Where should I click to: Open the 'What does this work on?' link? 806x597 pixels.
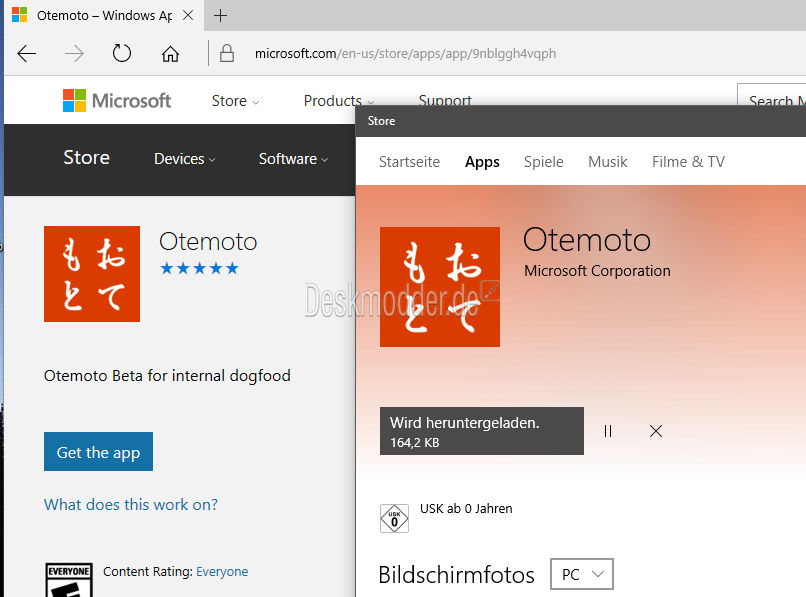point(131,504)
